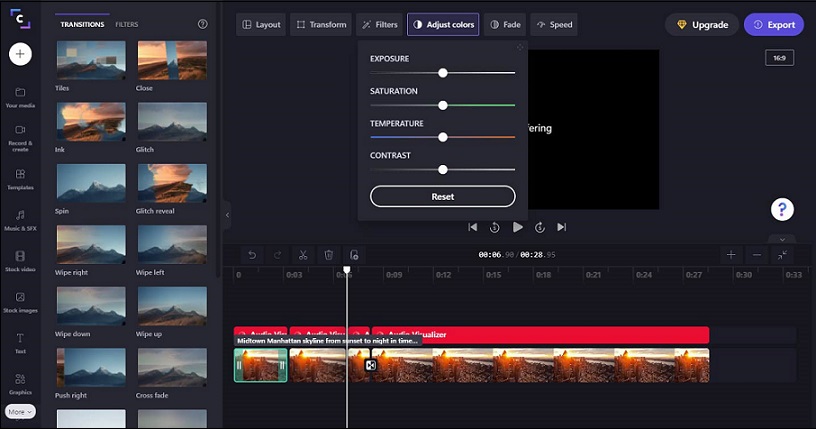
Task: Click the transition icon between video clips
Action: click(371, 365)
